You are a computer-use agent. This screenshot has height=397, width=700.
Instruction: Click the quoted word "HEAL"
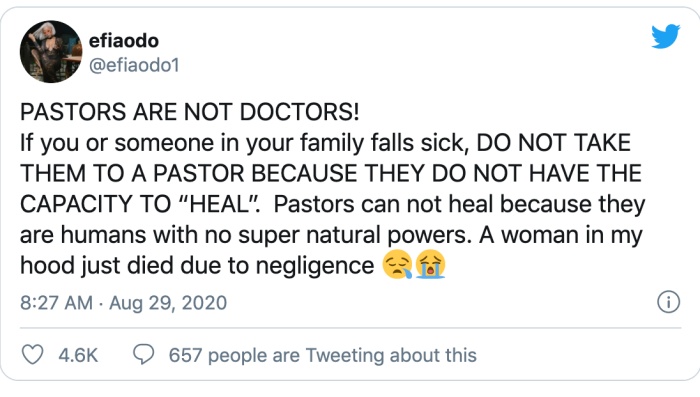click(x=219, y=204)
